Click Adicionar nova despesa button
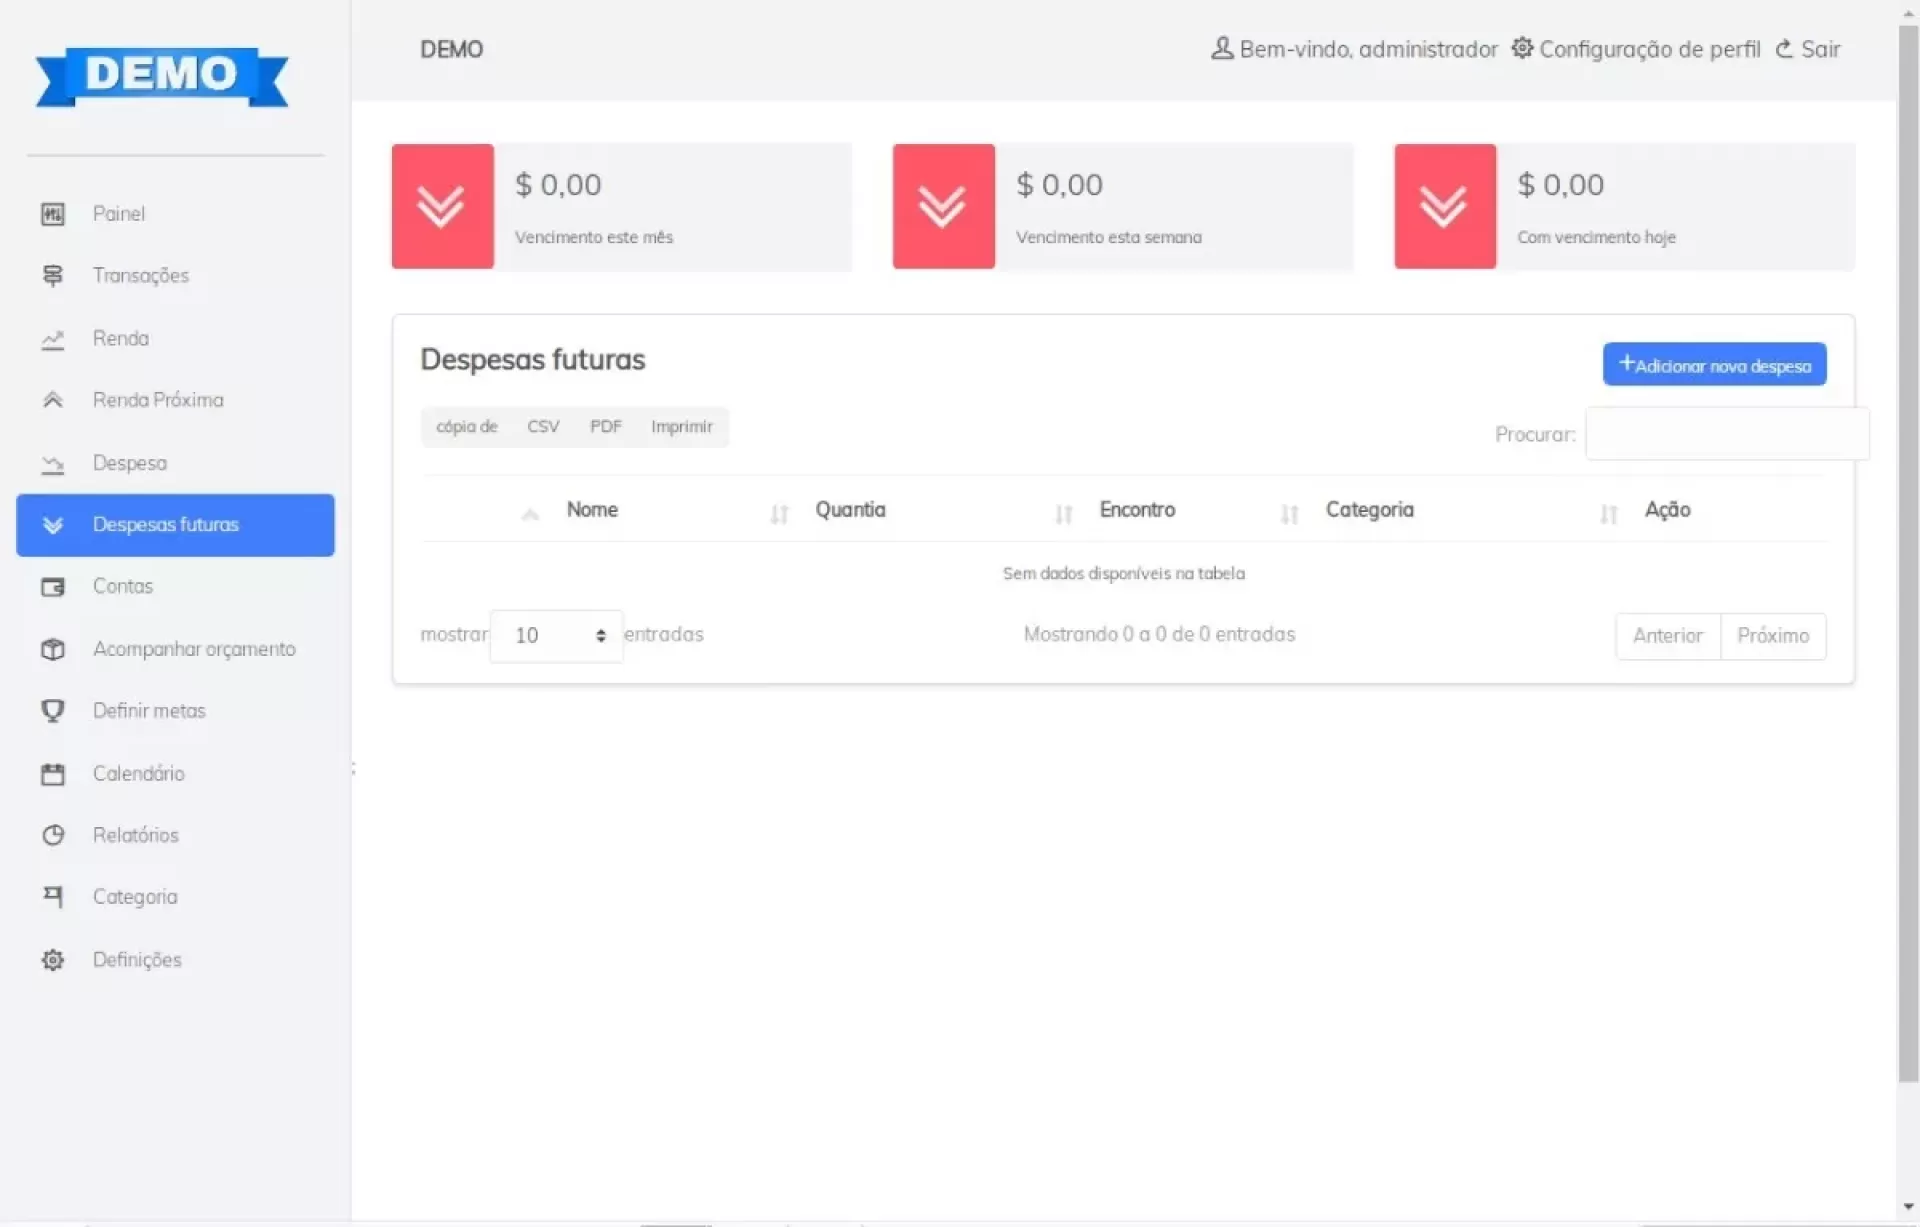Screen dimensions: 1920x1227 click(x=1714, y=365)
